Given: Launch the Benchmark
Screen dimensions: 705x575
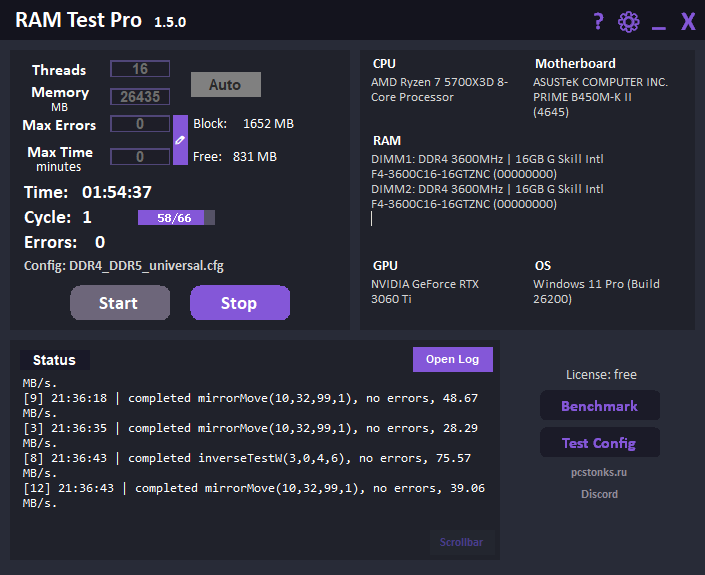Looking at the screenshot, I should point(600,406).
